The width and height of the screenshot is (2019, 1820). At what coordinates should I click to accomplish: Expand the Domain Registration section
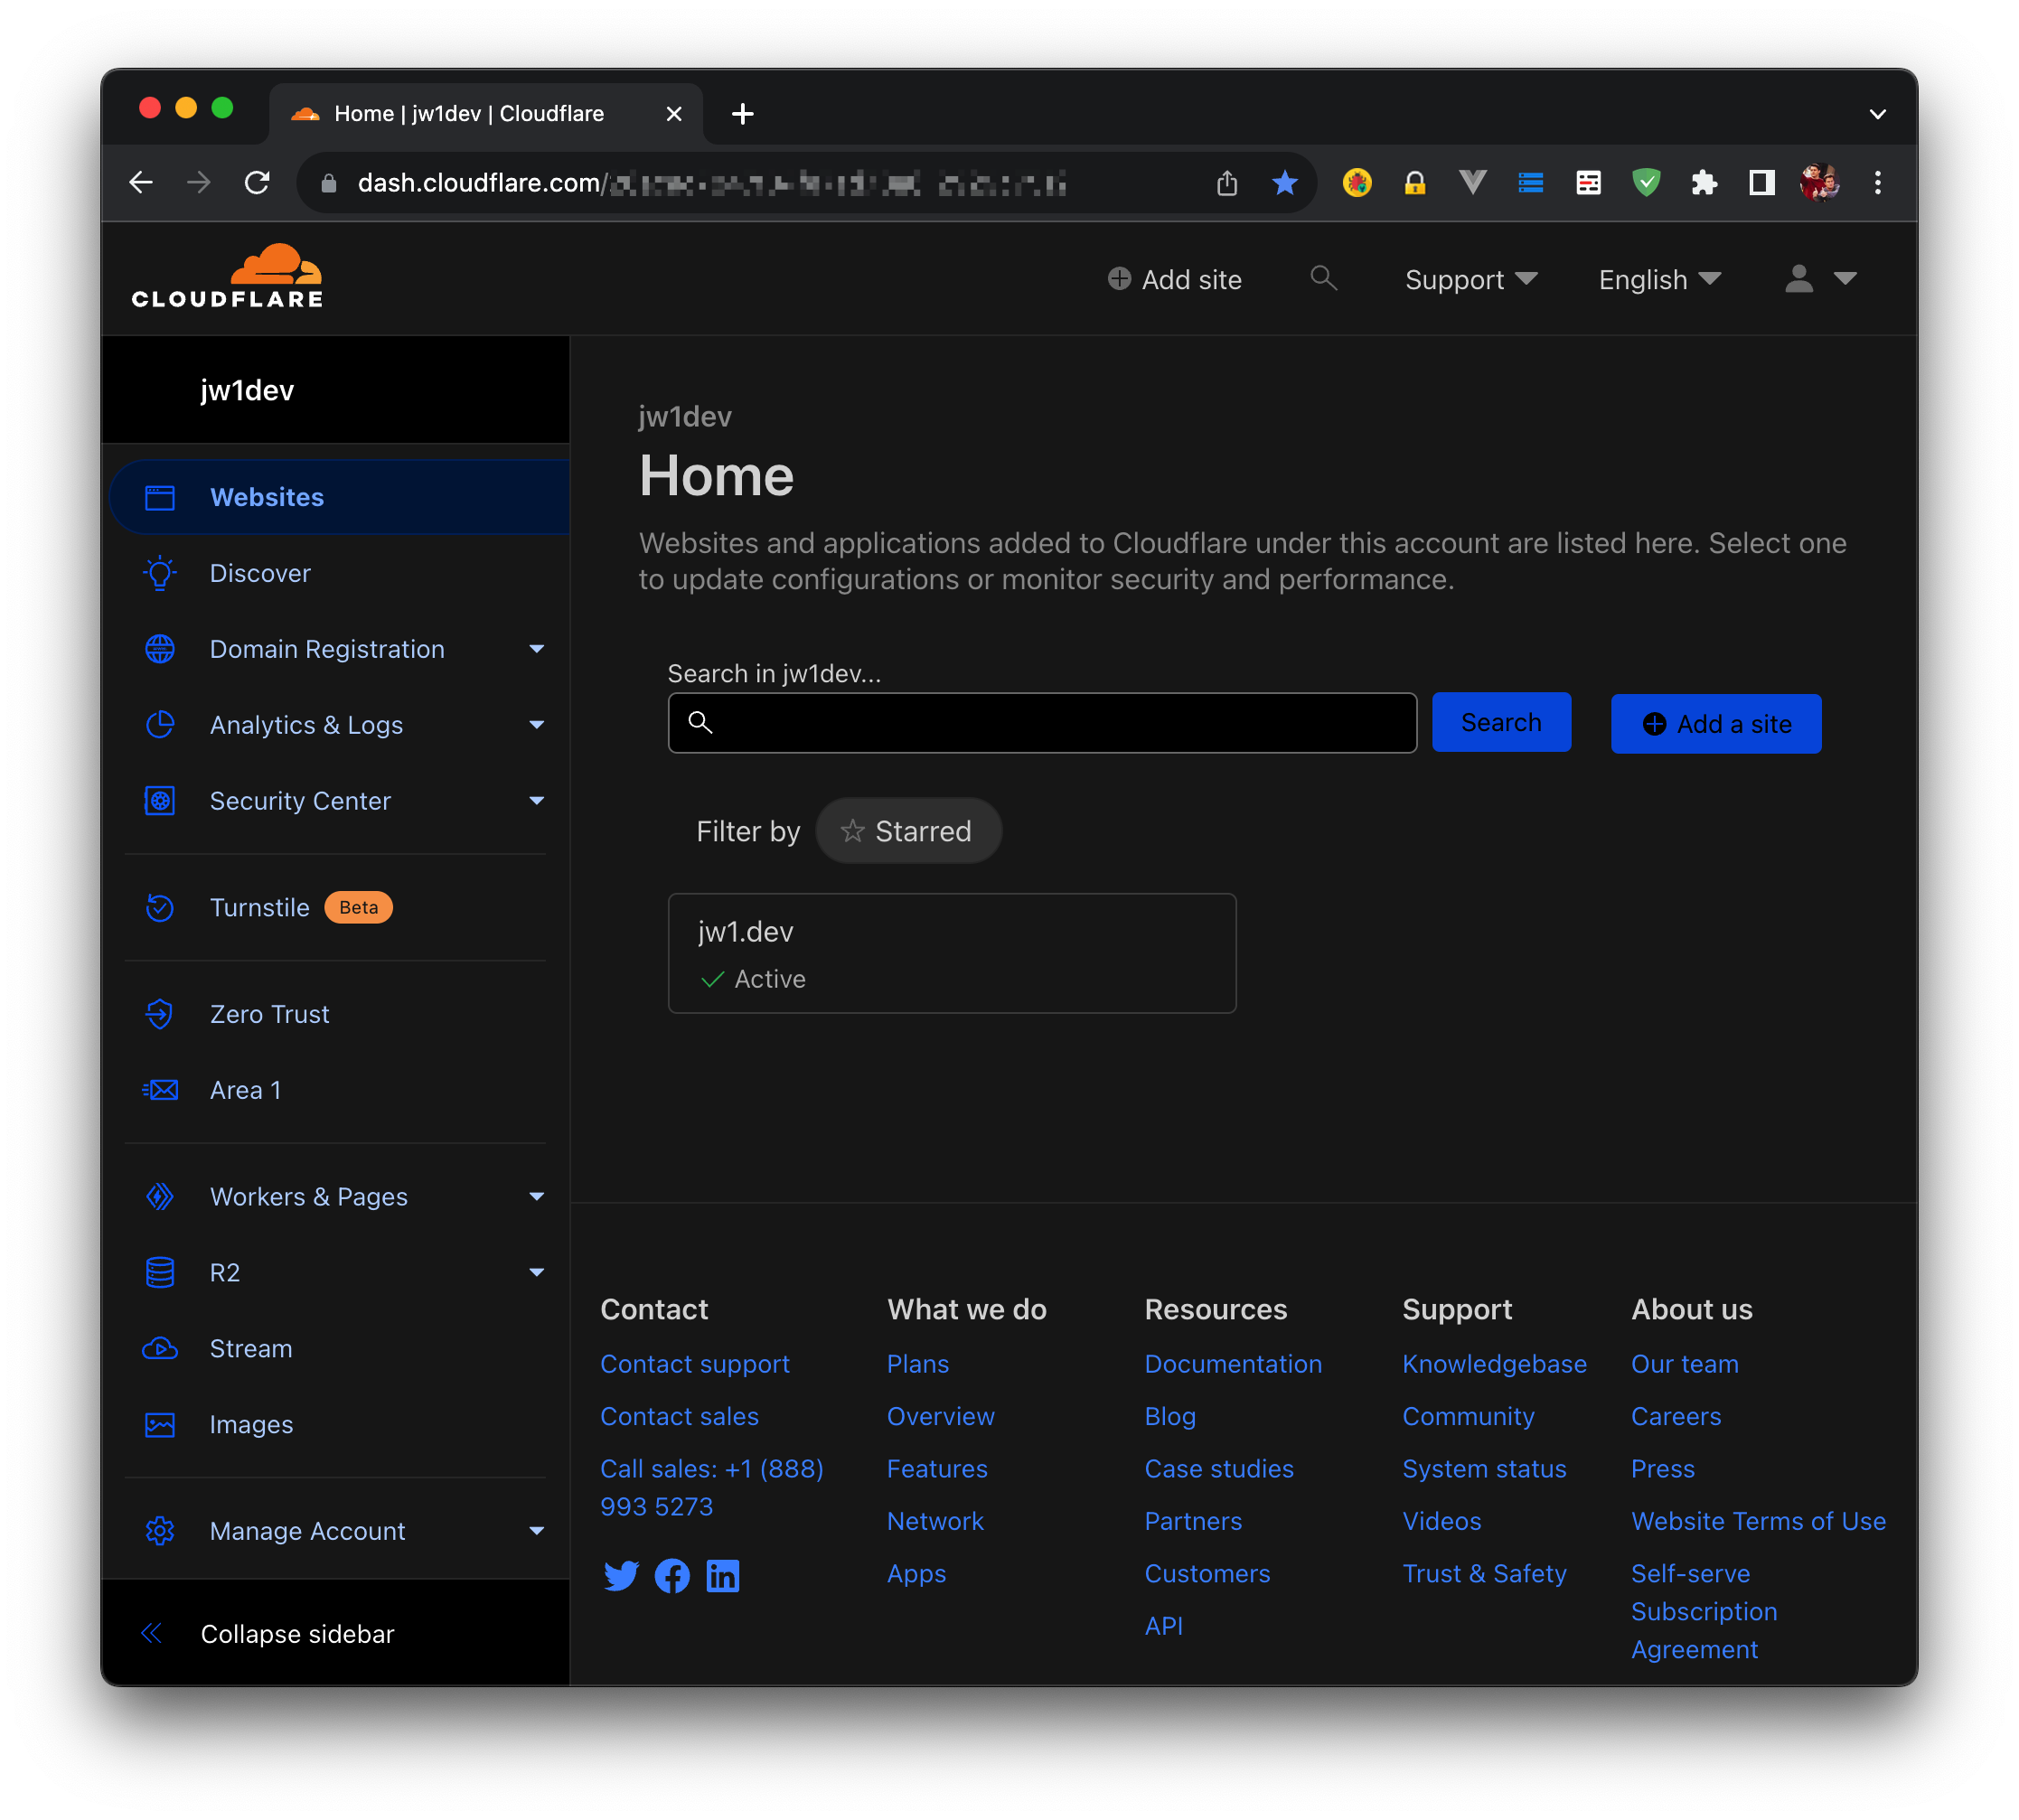coord(536,649)
